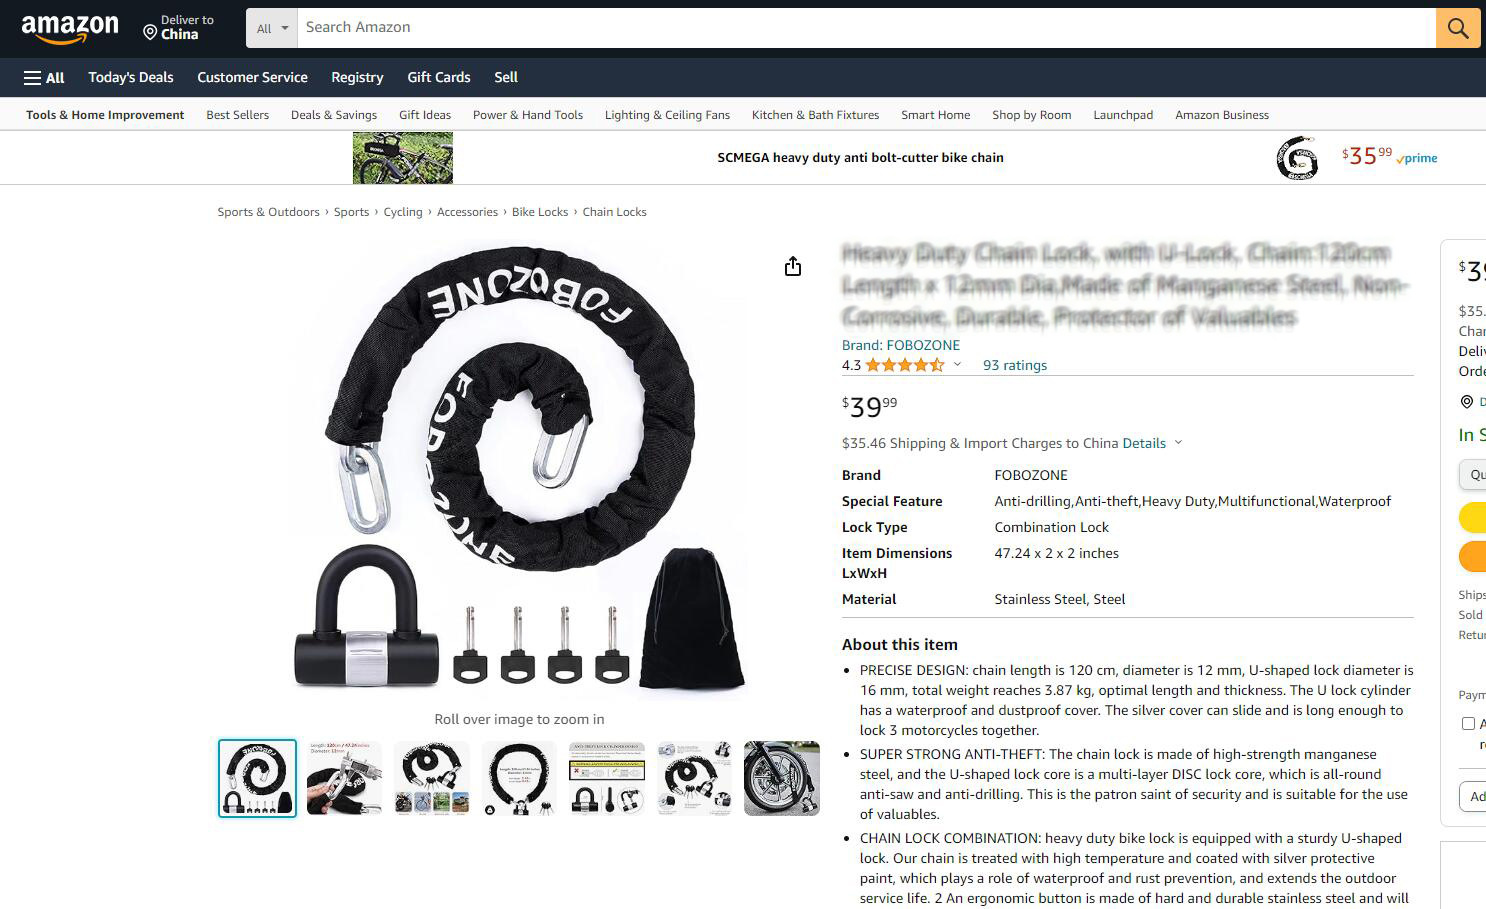The image size is (1486, 909).
Task: Select Best Sellers in sub-navigation
Action: click(238, 115)
